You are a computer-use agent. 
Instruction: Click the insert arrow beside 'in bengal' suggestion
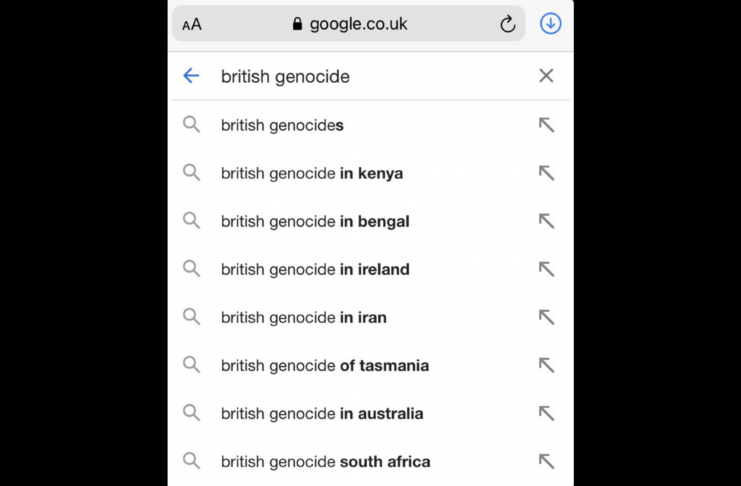tap(546, 221)
